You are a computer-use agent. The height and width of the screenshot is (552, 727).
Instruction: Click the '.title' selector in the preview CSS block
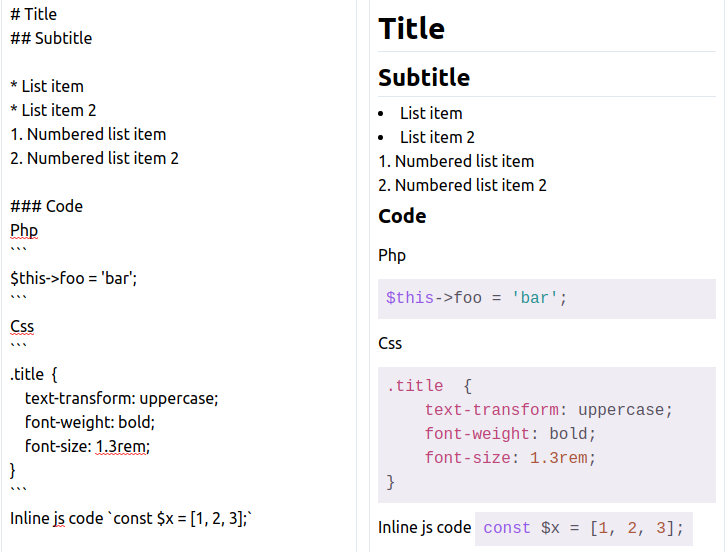click(x=414, y=386)
